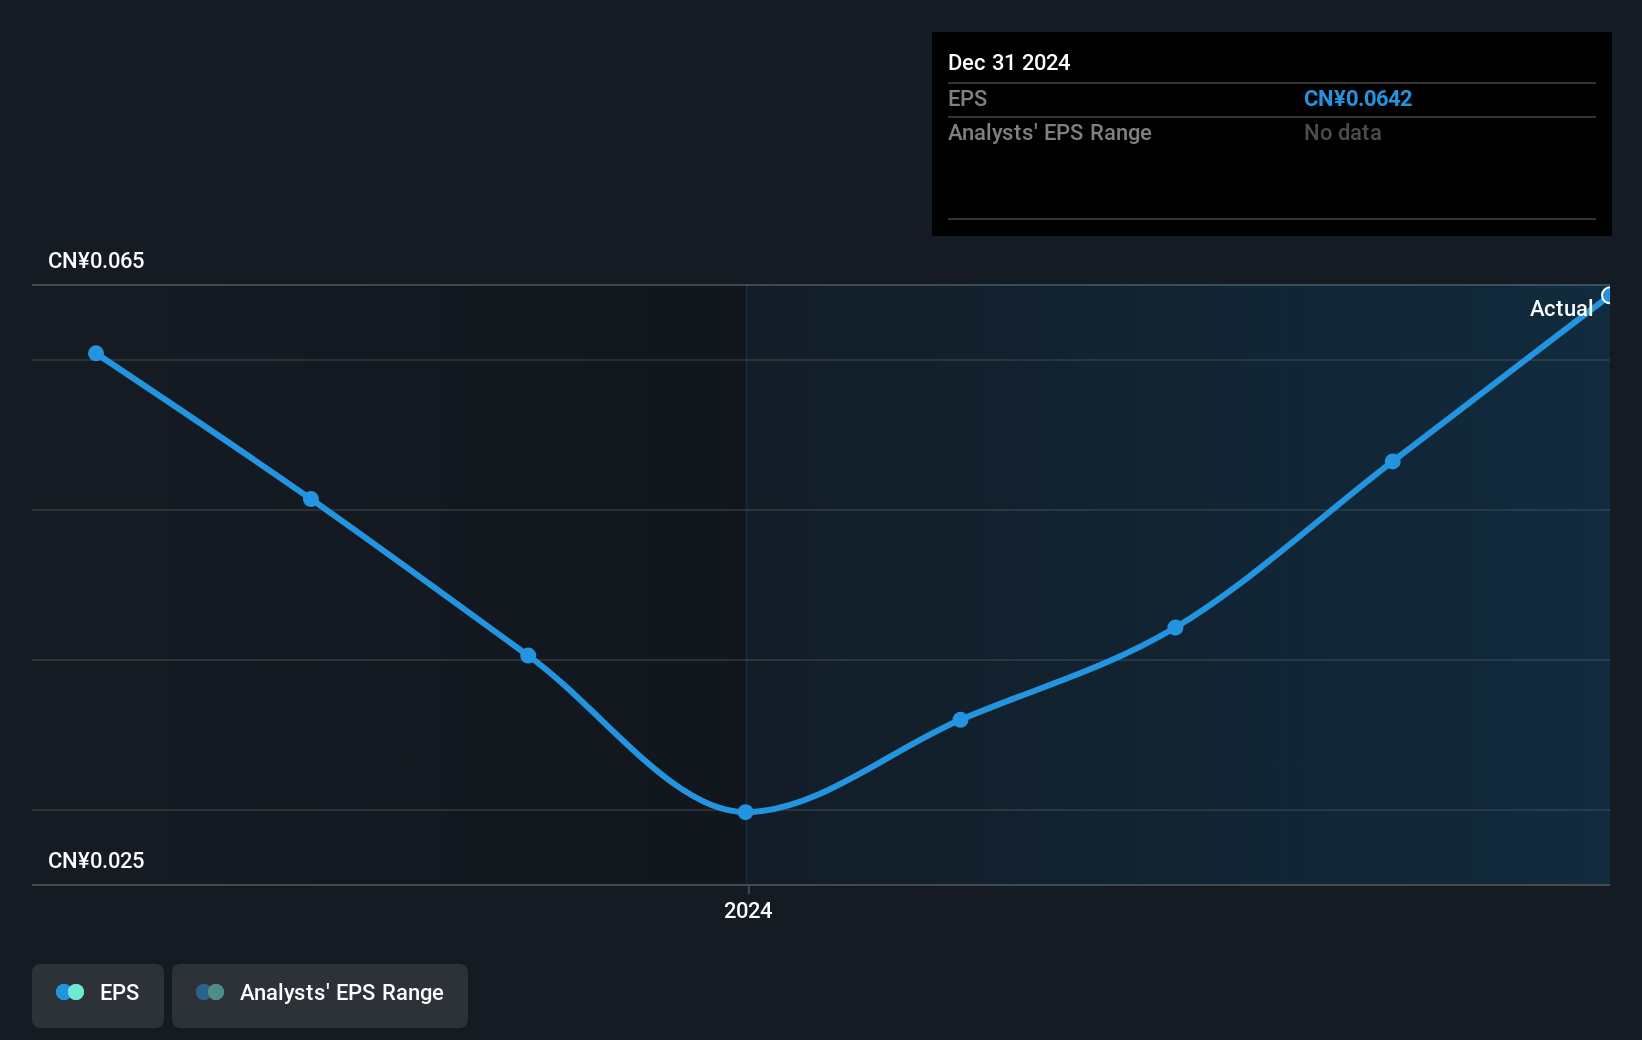1642x1040 pixels.
Task: Click the Analysts' EPS Range tooltip row label
Action: pyautogui.click(x=1050, y=132)
